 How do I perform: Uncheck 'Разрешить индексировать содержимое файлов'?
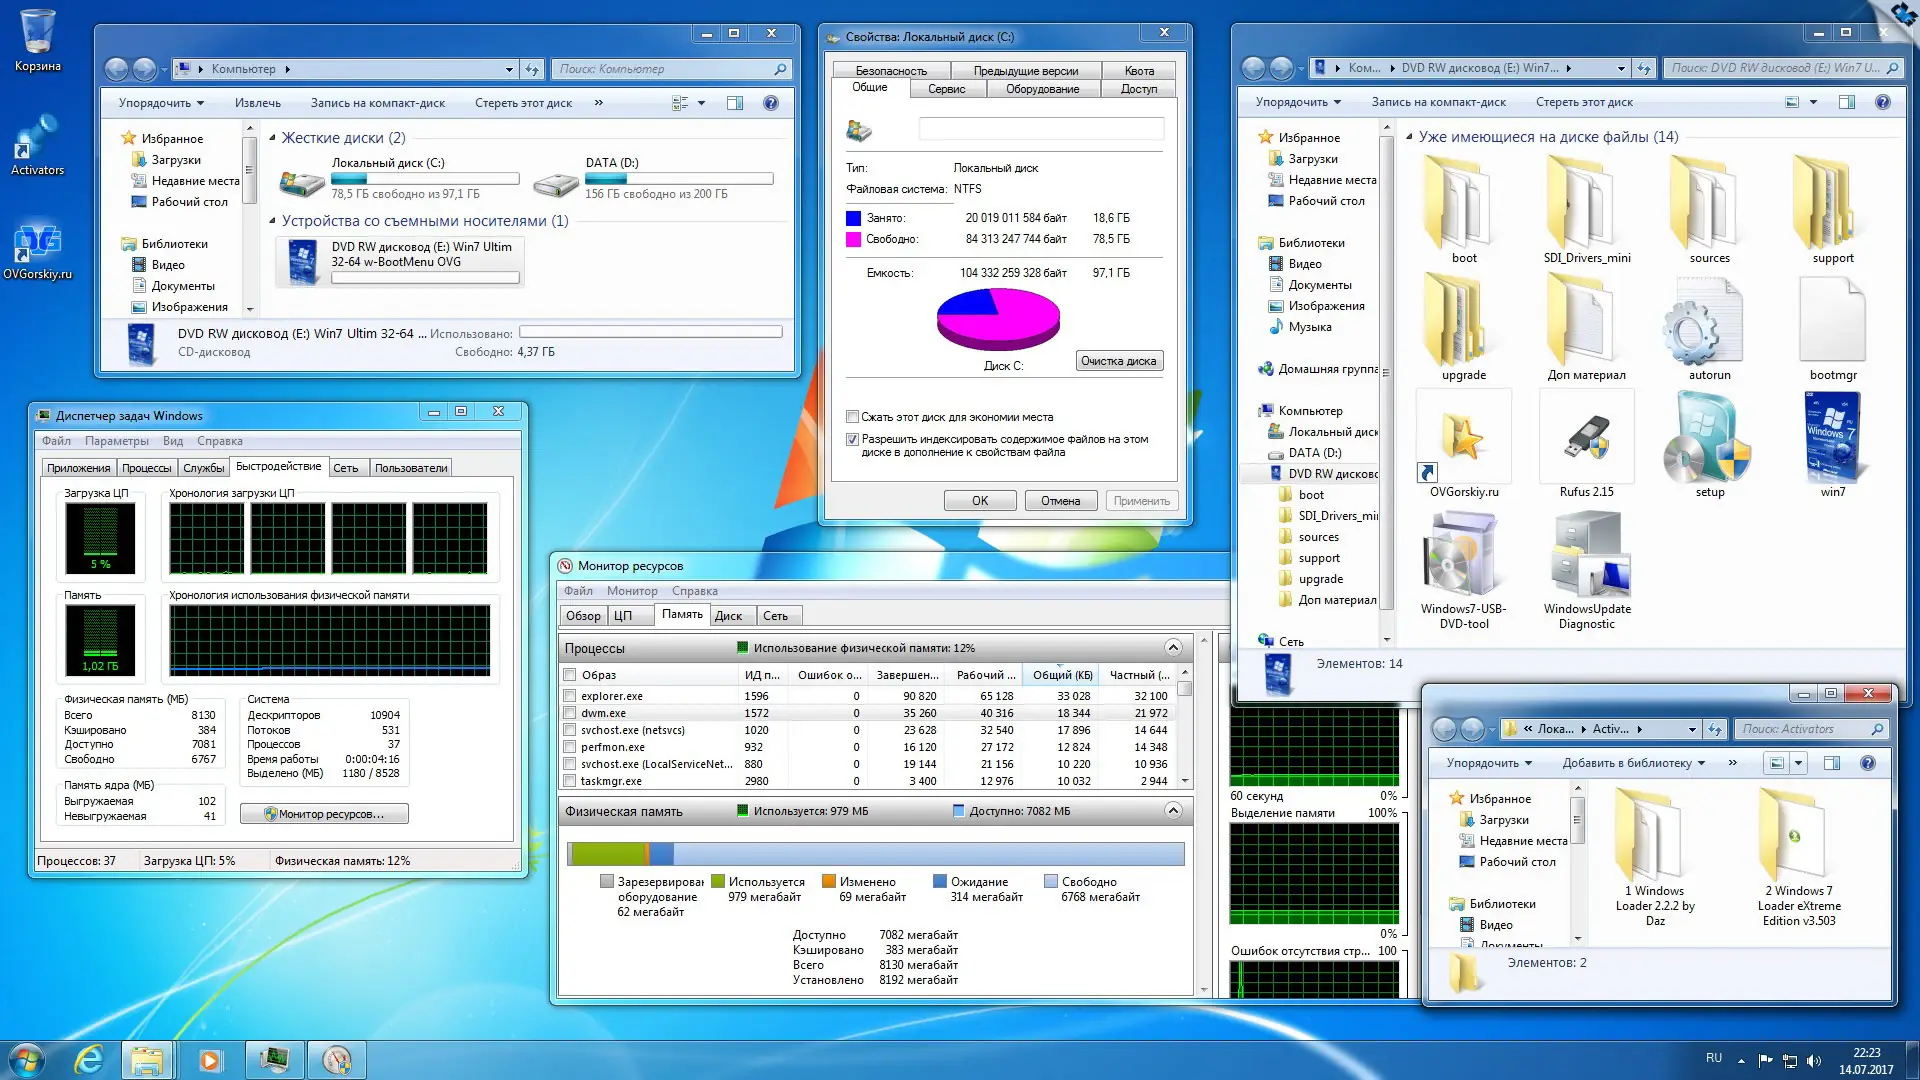tap(853, 439)
